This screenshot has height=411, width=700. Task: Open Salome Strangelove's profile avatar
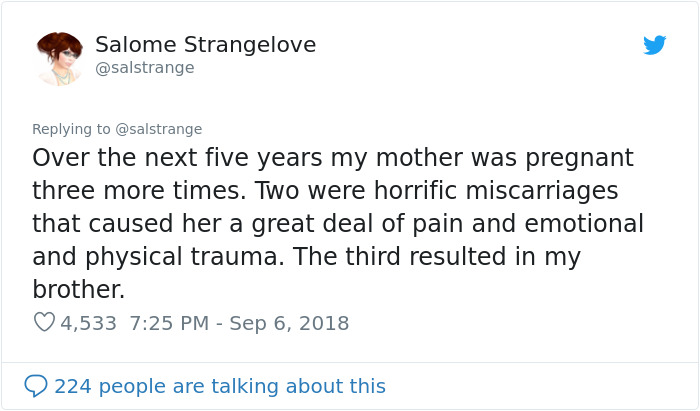pyautogui.click(x=59, y=58)
